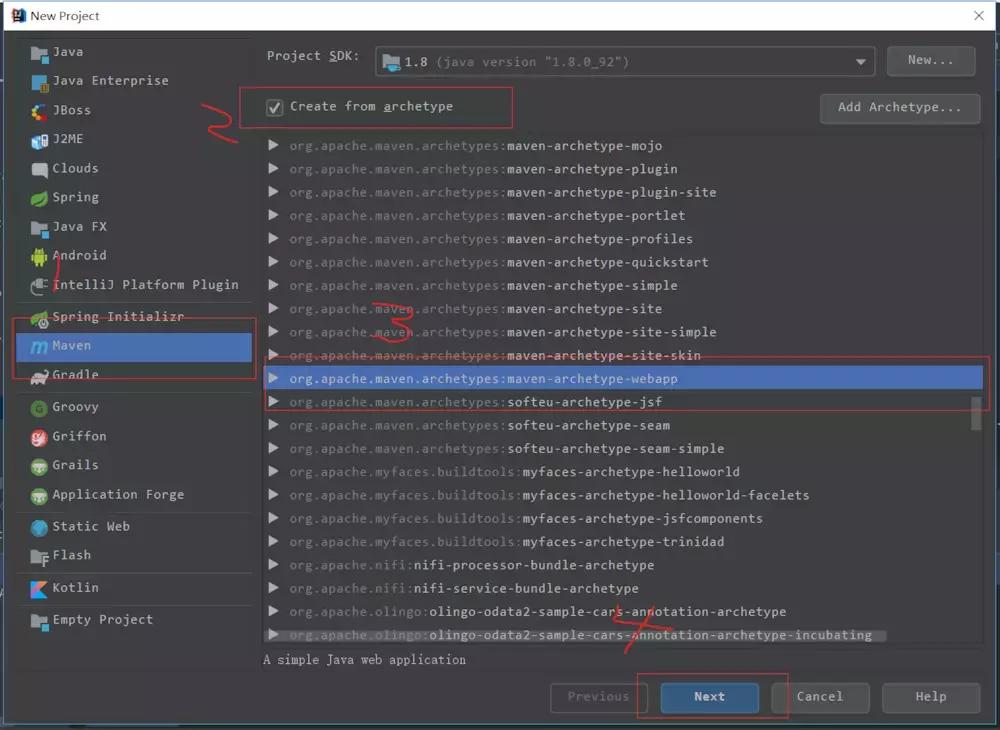
Task: Click the Add Archetype... button
Action: (900, 108)
